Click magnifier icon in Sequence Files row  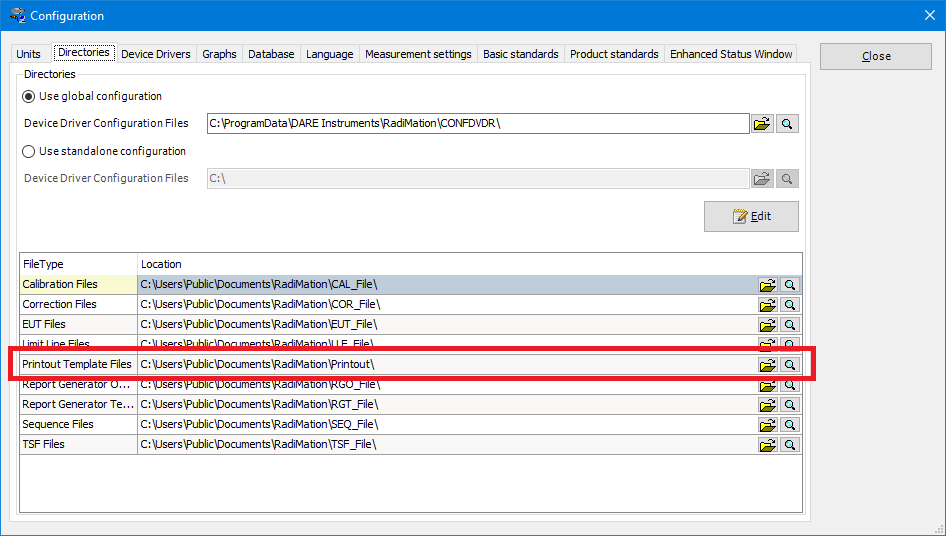[x=790, y=424]
